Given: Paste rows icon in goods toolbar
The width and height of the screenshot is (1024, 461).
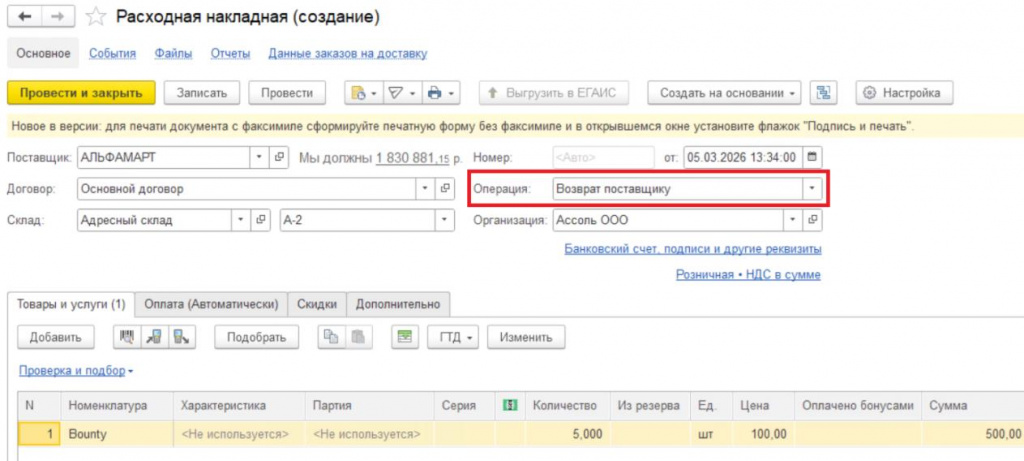Looking at the screenshot, I should coord(358,337).
